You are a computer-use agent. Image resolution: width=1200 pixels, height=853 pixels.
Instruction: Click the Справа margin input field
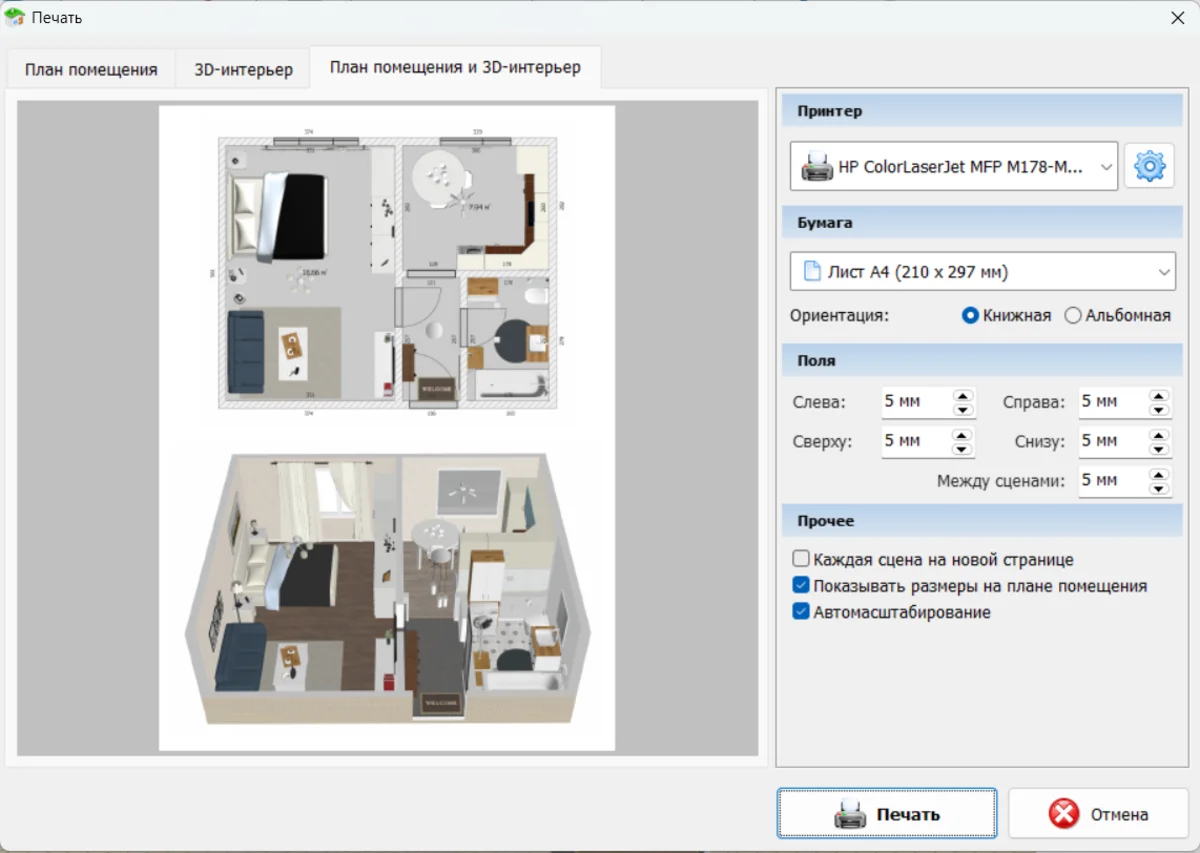(1113, 402)
